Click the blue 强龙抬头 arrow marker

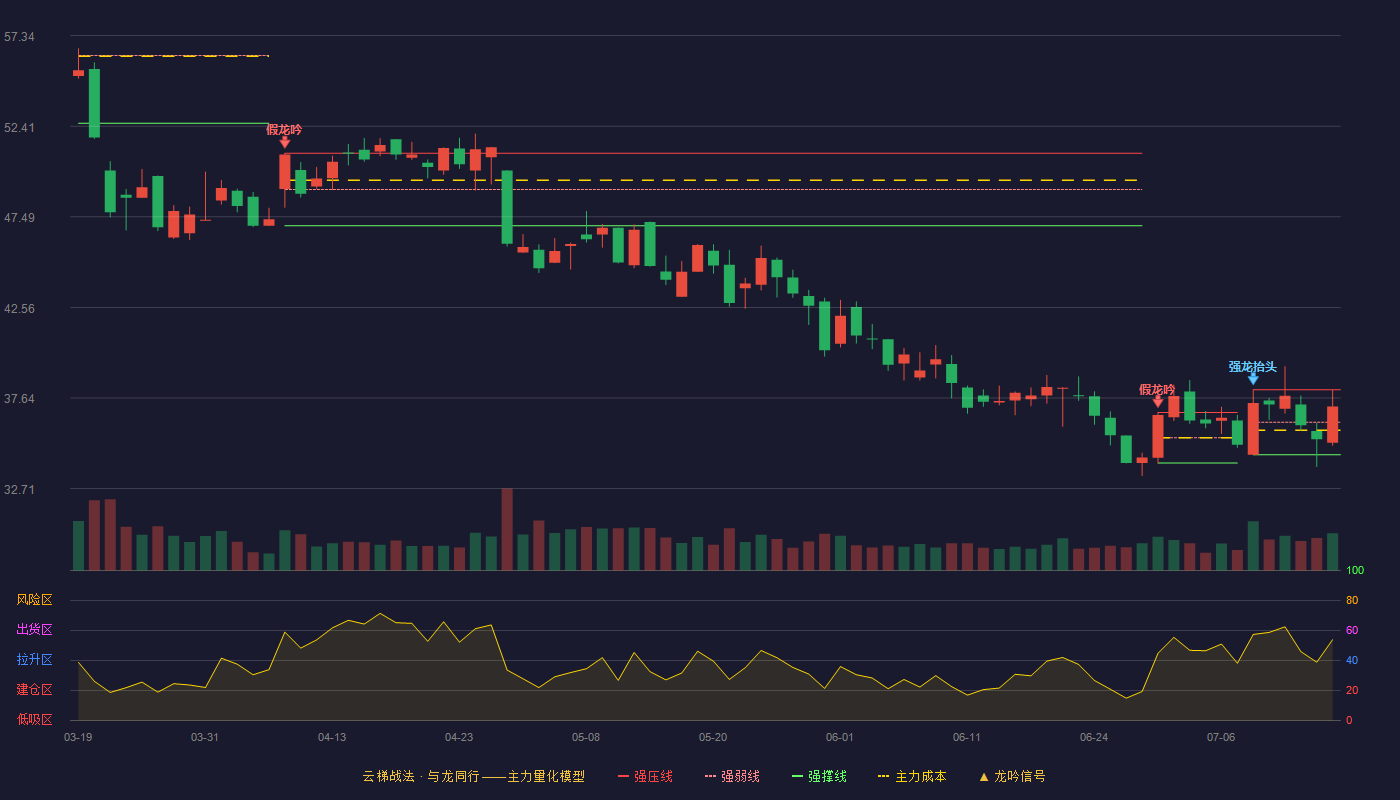click(x=1253, y=379)
